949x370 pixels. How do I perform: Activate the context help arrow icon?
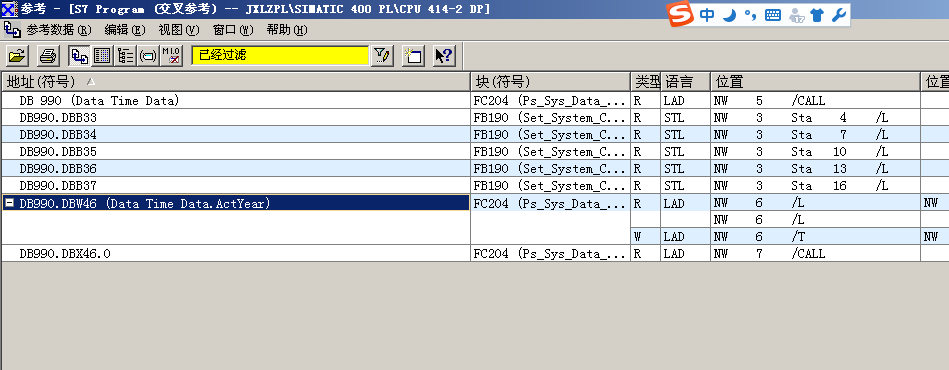pyautogui.click(x=444, y=56)
